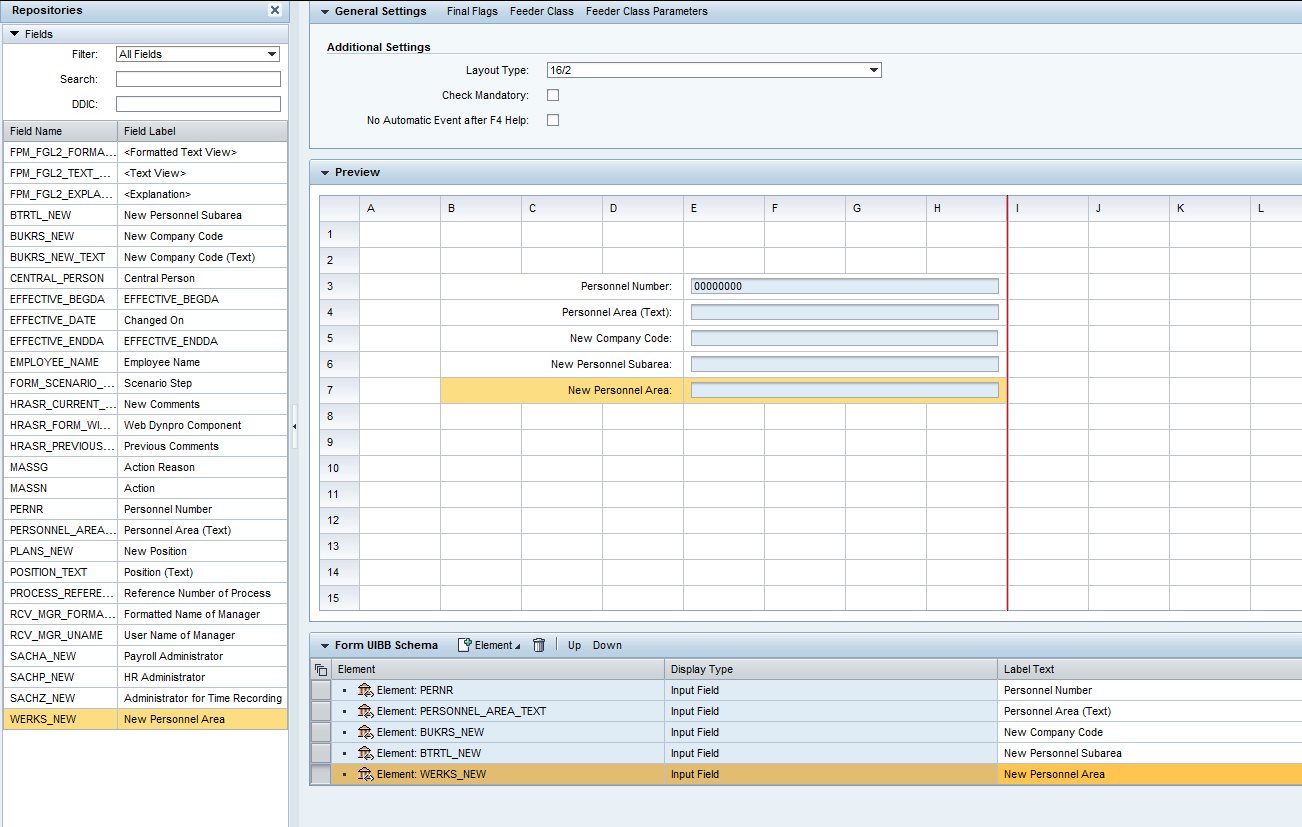Collapse the General Settings panel
This screenshot has width=1302, height=827.
(324, 11)
